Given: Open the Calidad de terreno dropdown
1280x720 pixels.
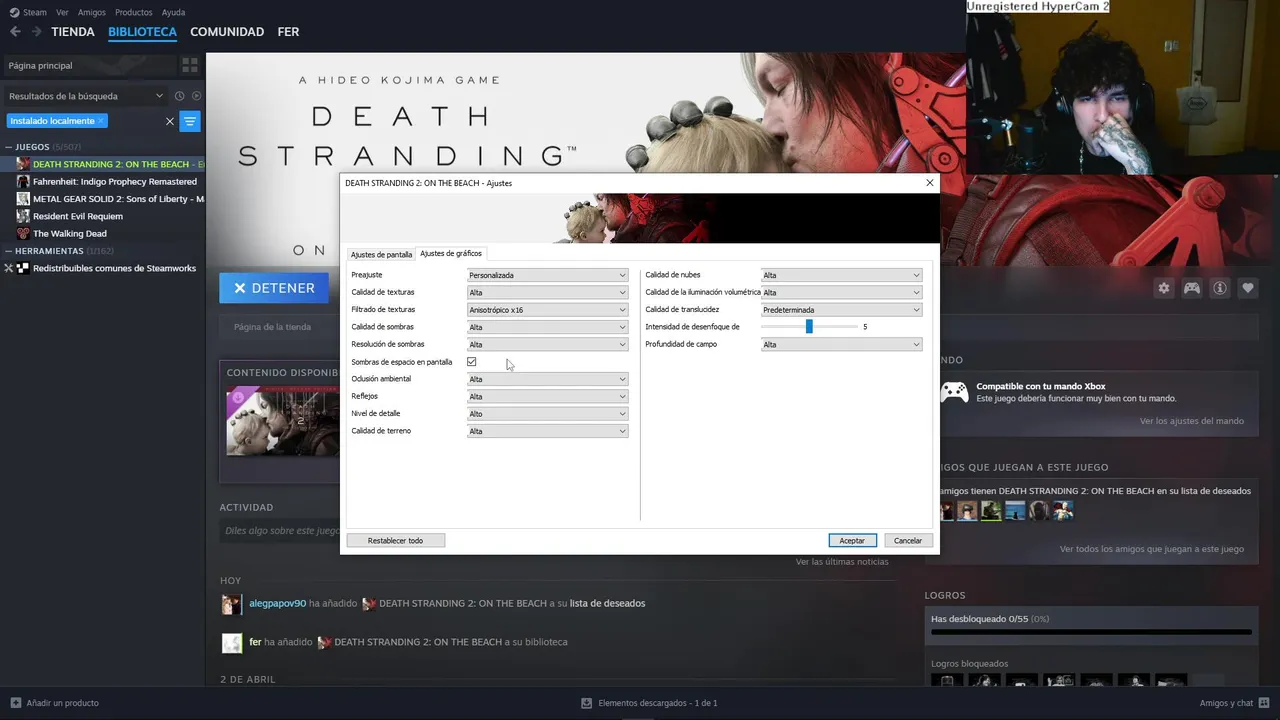Looking at the screenshot, I should pos(547,431).
